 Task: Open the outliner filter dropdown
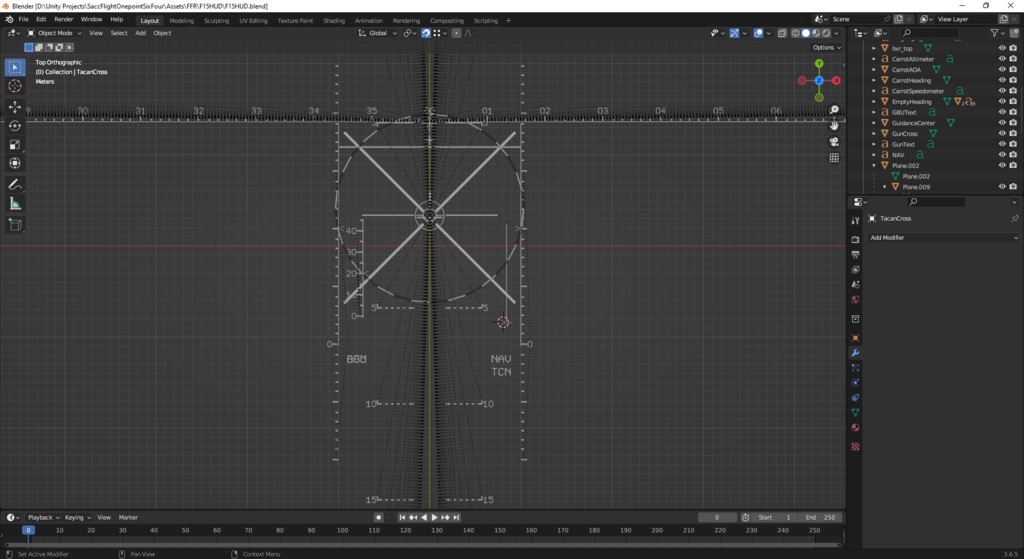tap(998, 33)
